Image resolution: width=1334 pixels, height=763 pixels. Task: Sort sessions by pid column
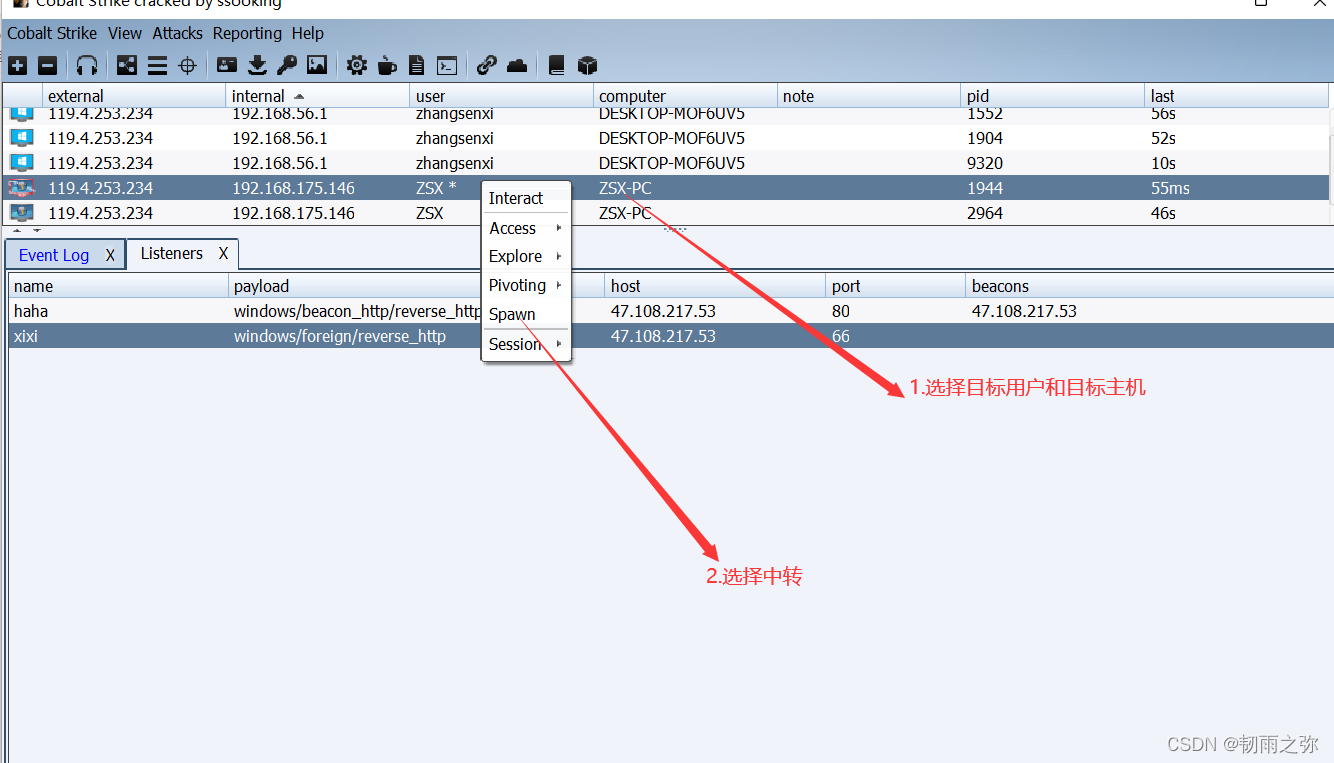(x=1053, y=96)
